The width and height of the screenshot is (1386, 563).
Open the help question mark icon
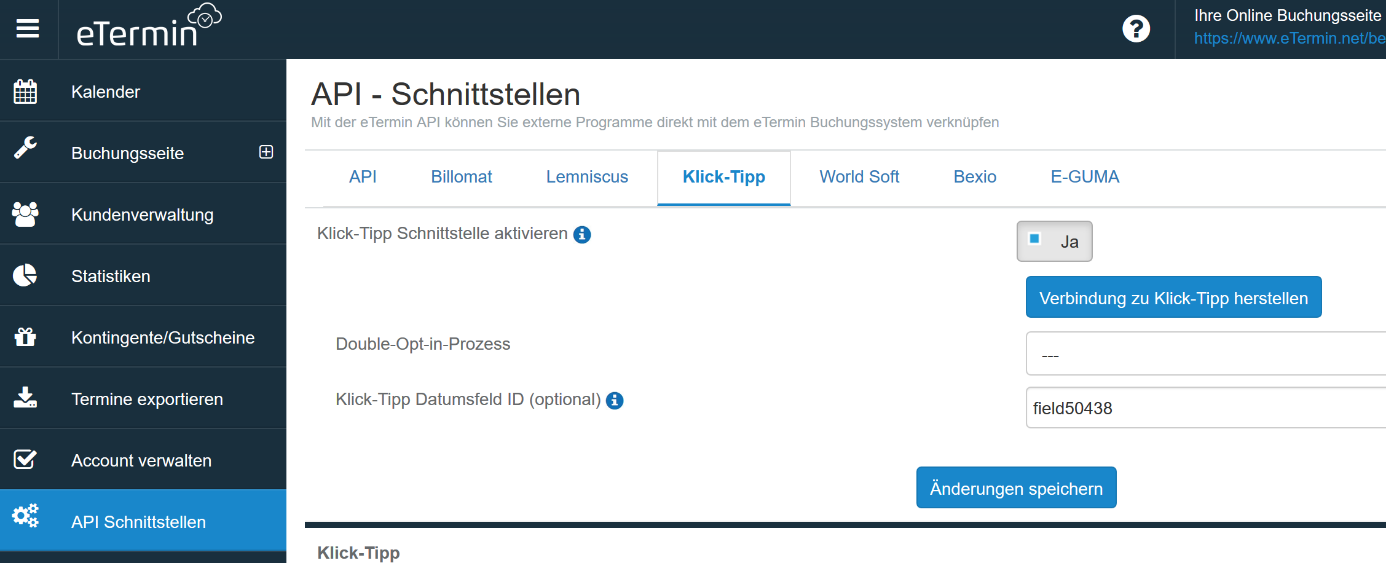1136,29
